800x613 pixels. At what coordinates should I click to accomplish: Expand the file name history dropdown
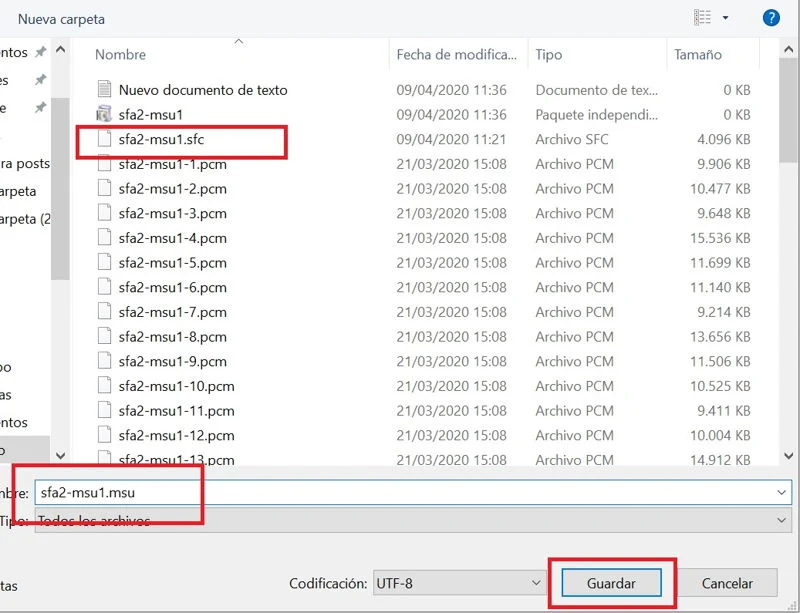781,493
